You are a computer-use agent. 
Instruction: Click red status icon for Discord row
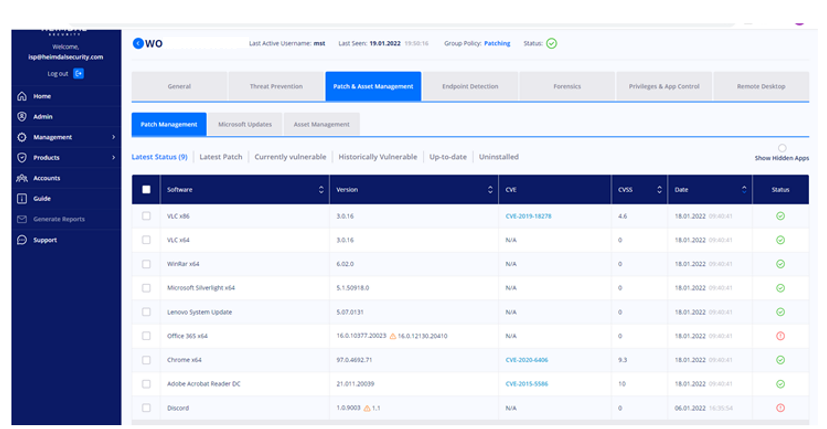781,408
